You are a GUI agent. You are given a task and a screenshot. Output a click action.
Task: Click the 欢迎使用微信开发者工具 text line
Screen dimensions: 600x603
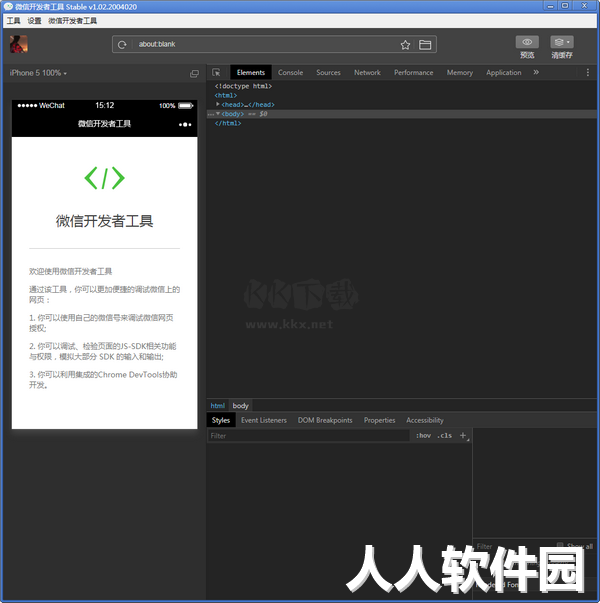point(70,272)
